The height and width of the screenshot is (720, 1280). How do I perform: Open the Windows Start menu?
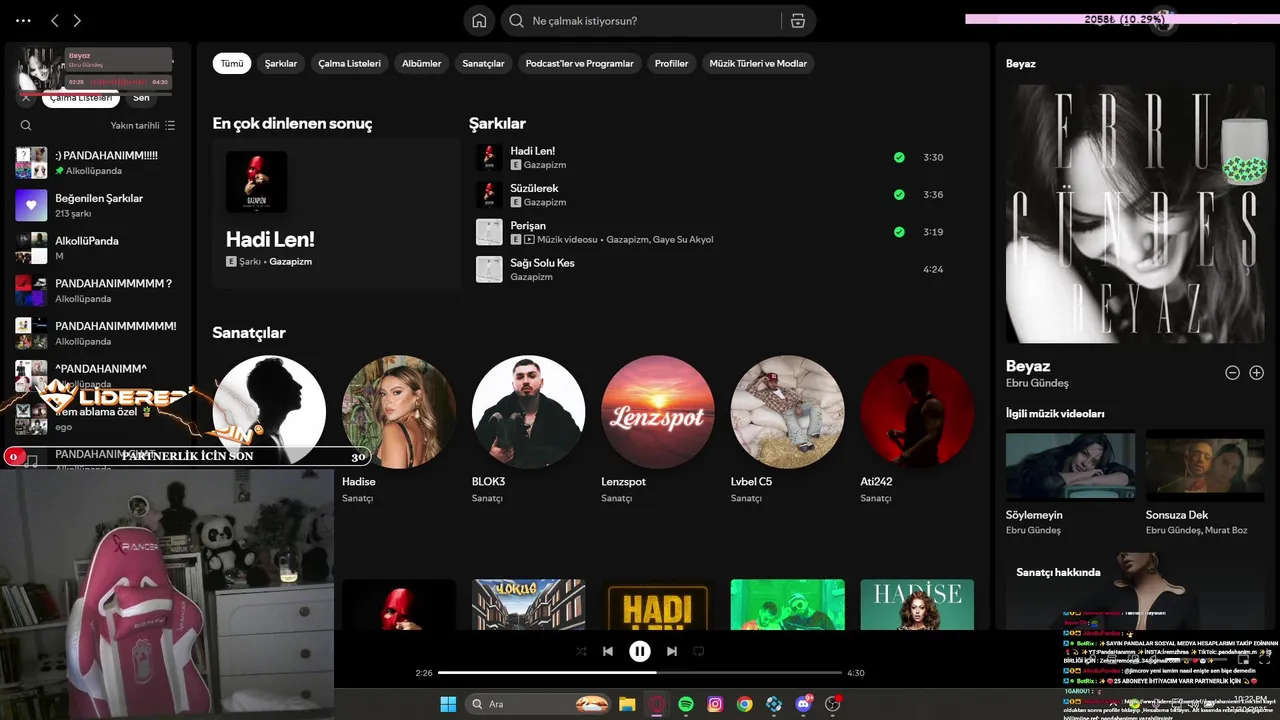click(448, 704)
